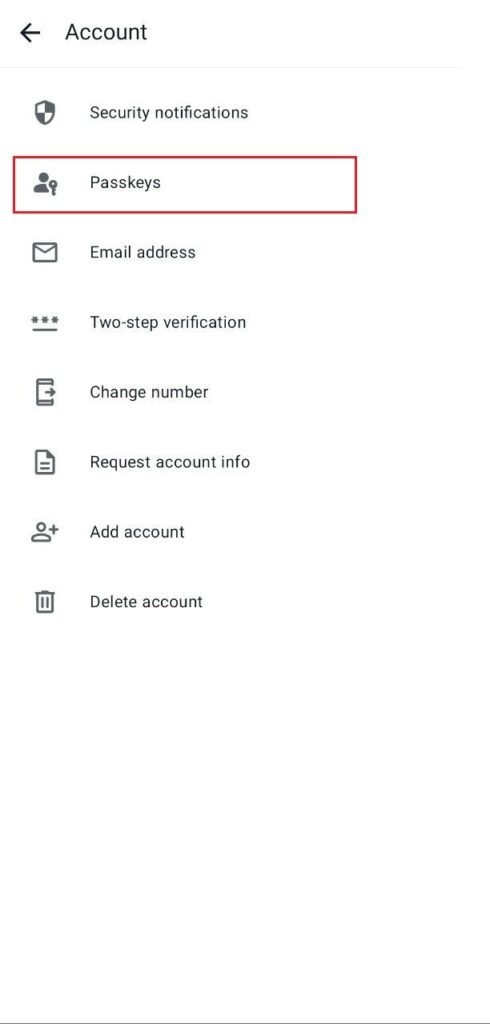
Task: Click the Account page title
Action: point(106,32)
